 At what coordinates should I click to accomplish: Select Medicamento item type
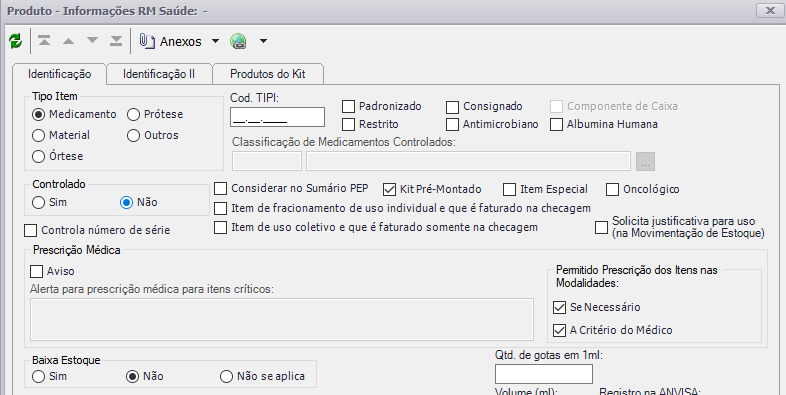39,114
